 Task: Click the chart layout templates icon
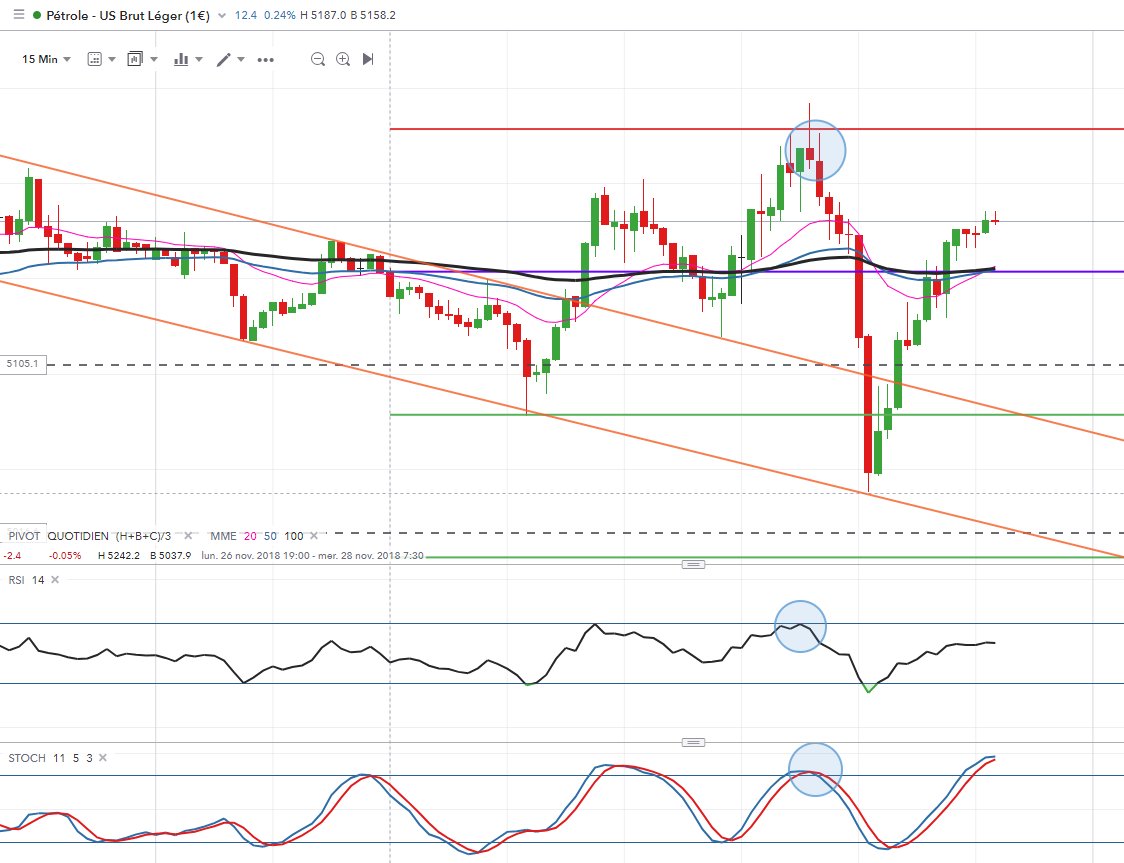pos(135,59)
